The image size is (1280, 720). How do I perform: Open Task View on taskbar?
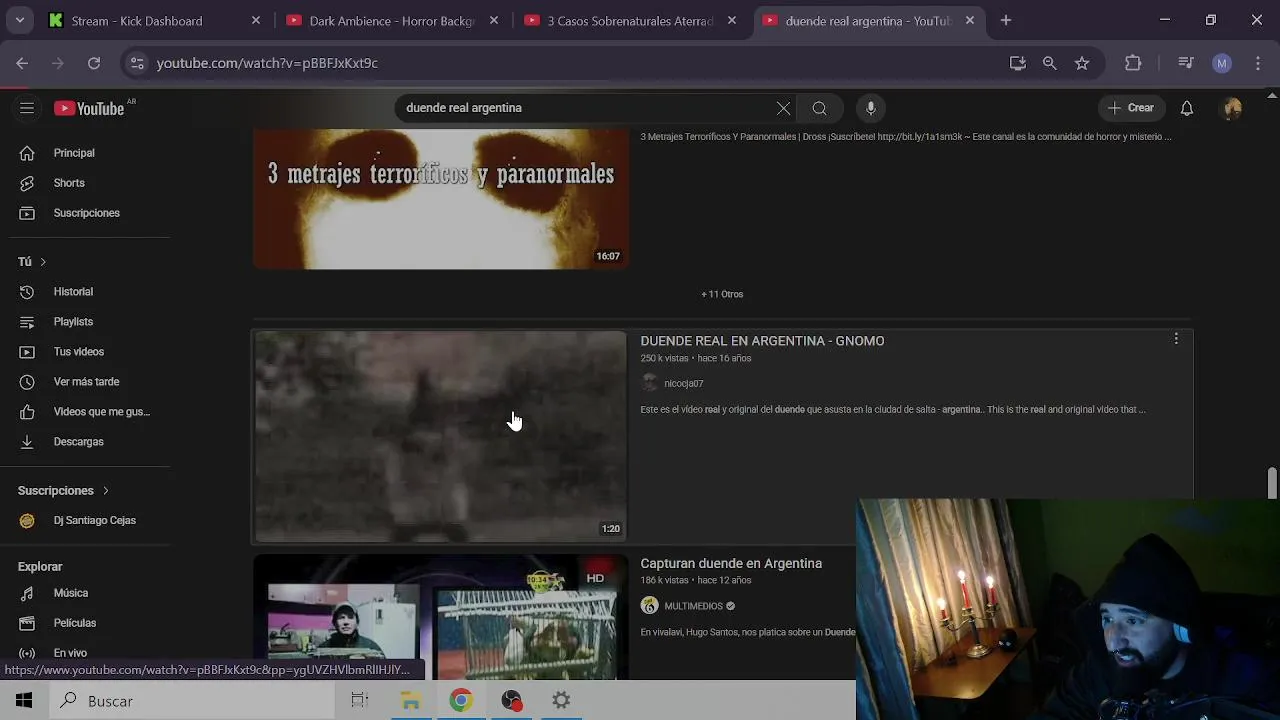coord(360,701)
